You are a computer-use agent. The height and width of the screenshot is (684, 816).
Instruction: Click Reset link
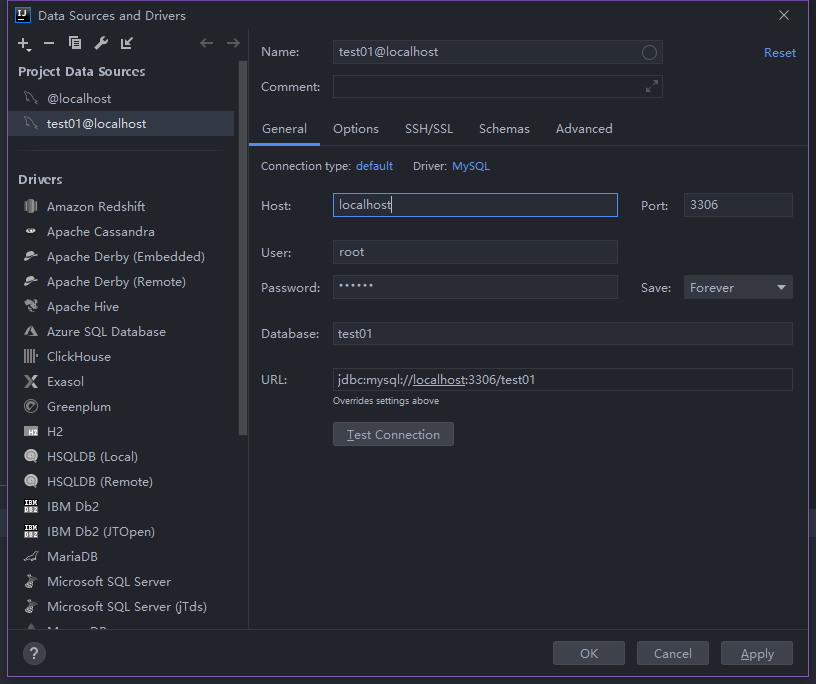pos(780,53)
